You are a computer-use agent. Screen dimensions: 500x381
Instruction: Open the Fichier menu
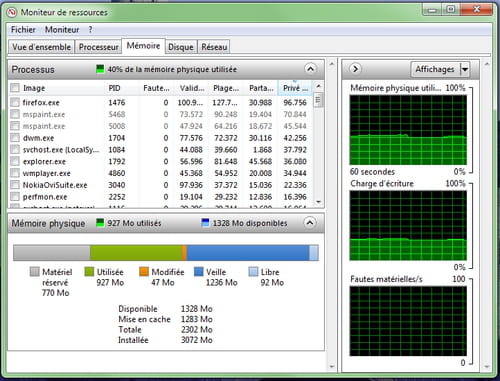[x=23, y=30]
